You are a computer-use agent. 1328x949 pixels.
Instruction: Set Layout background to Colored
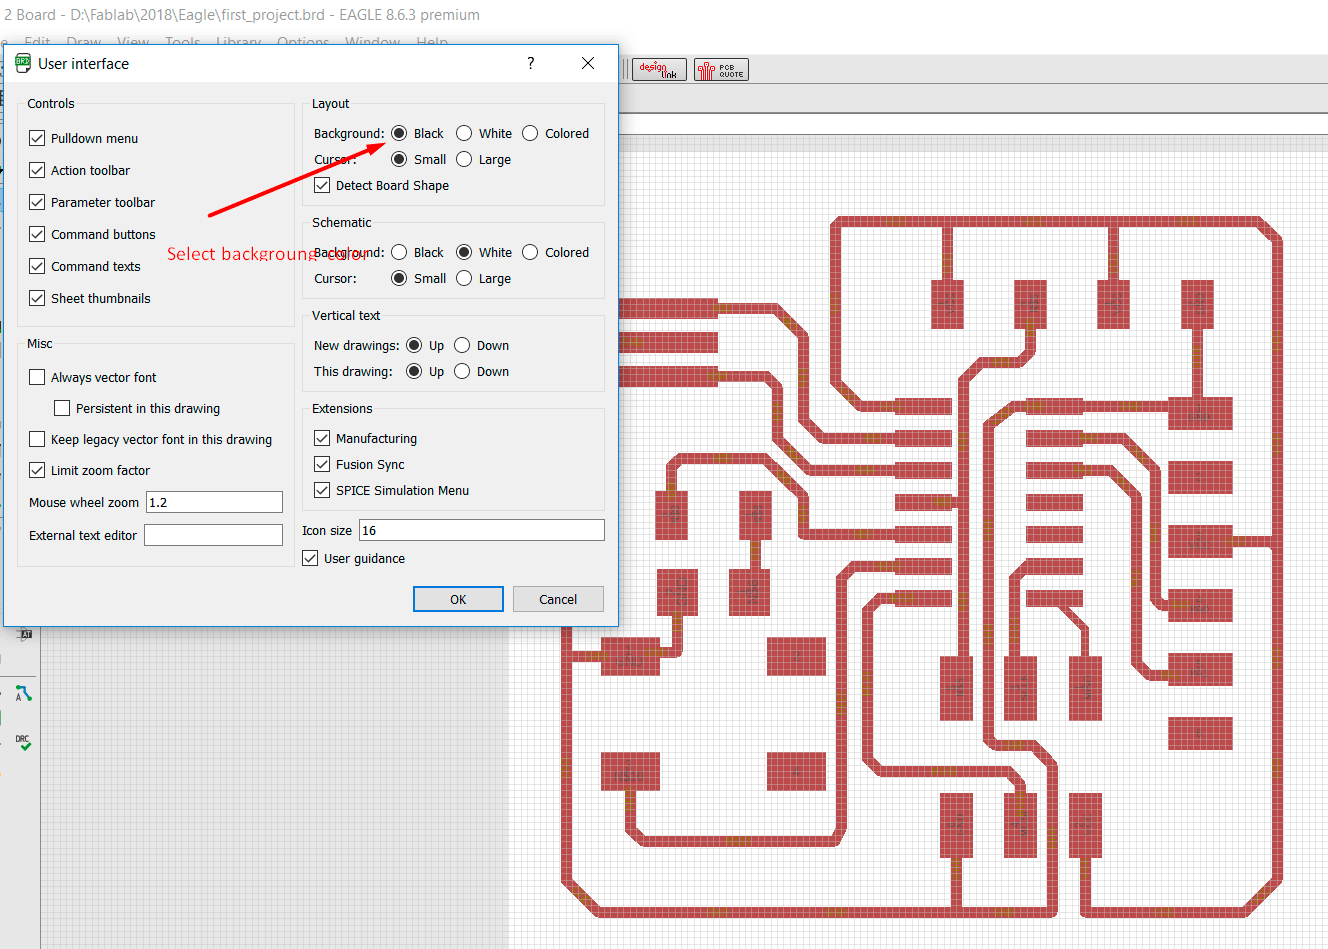coord(530,133)
